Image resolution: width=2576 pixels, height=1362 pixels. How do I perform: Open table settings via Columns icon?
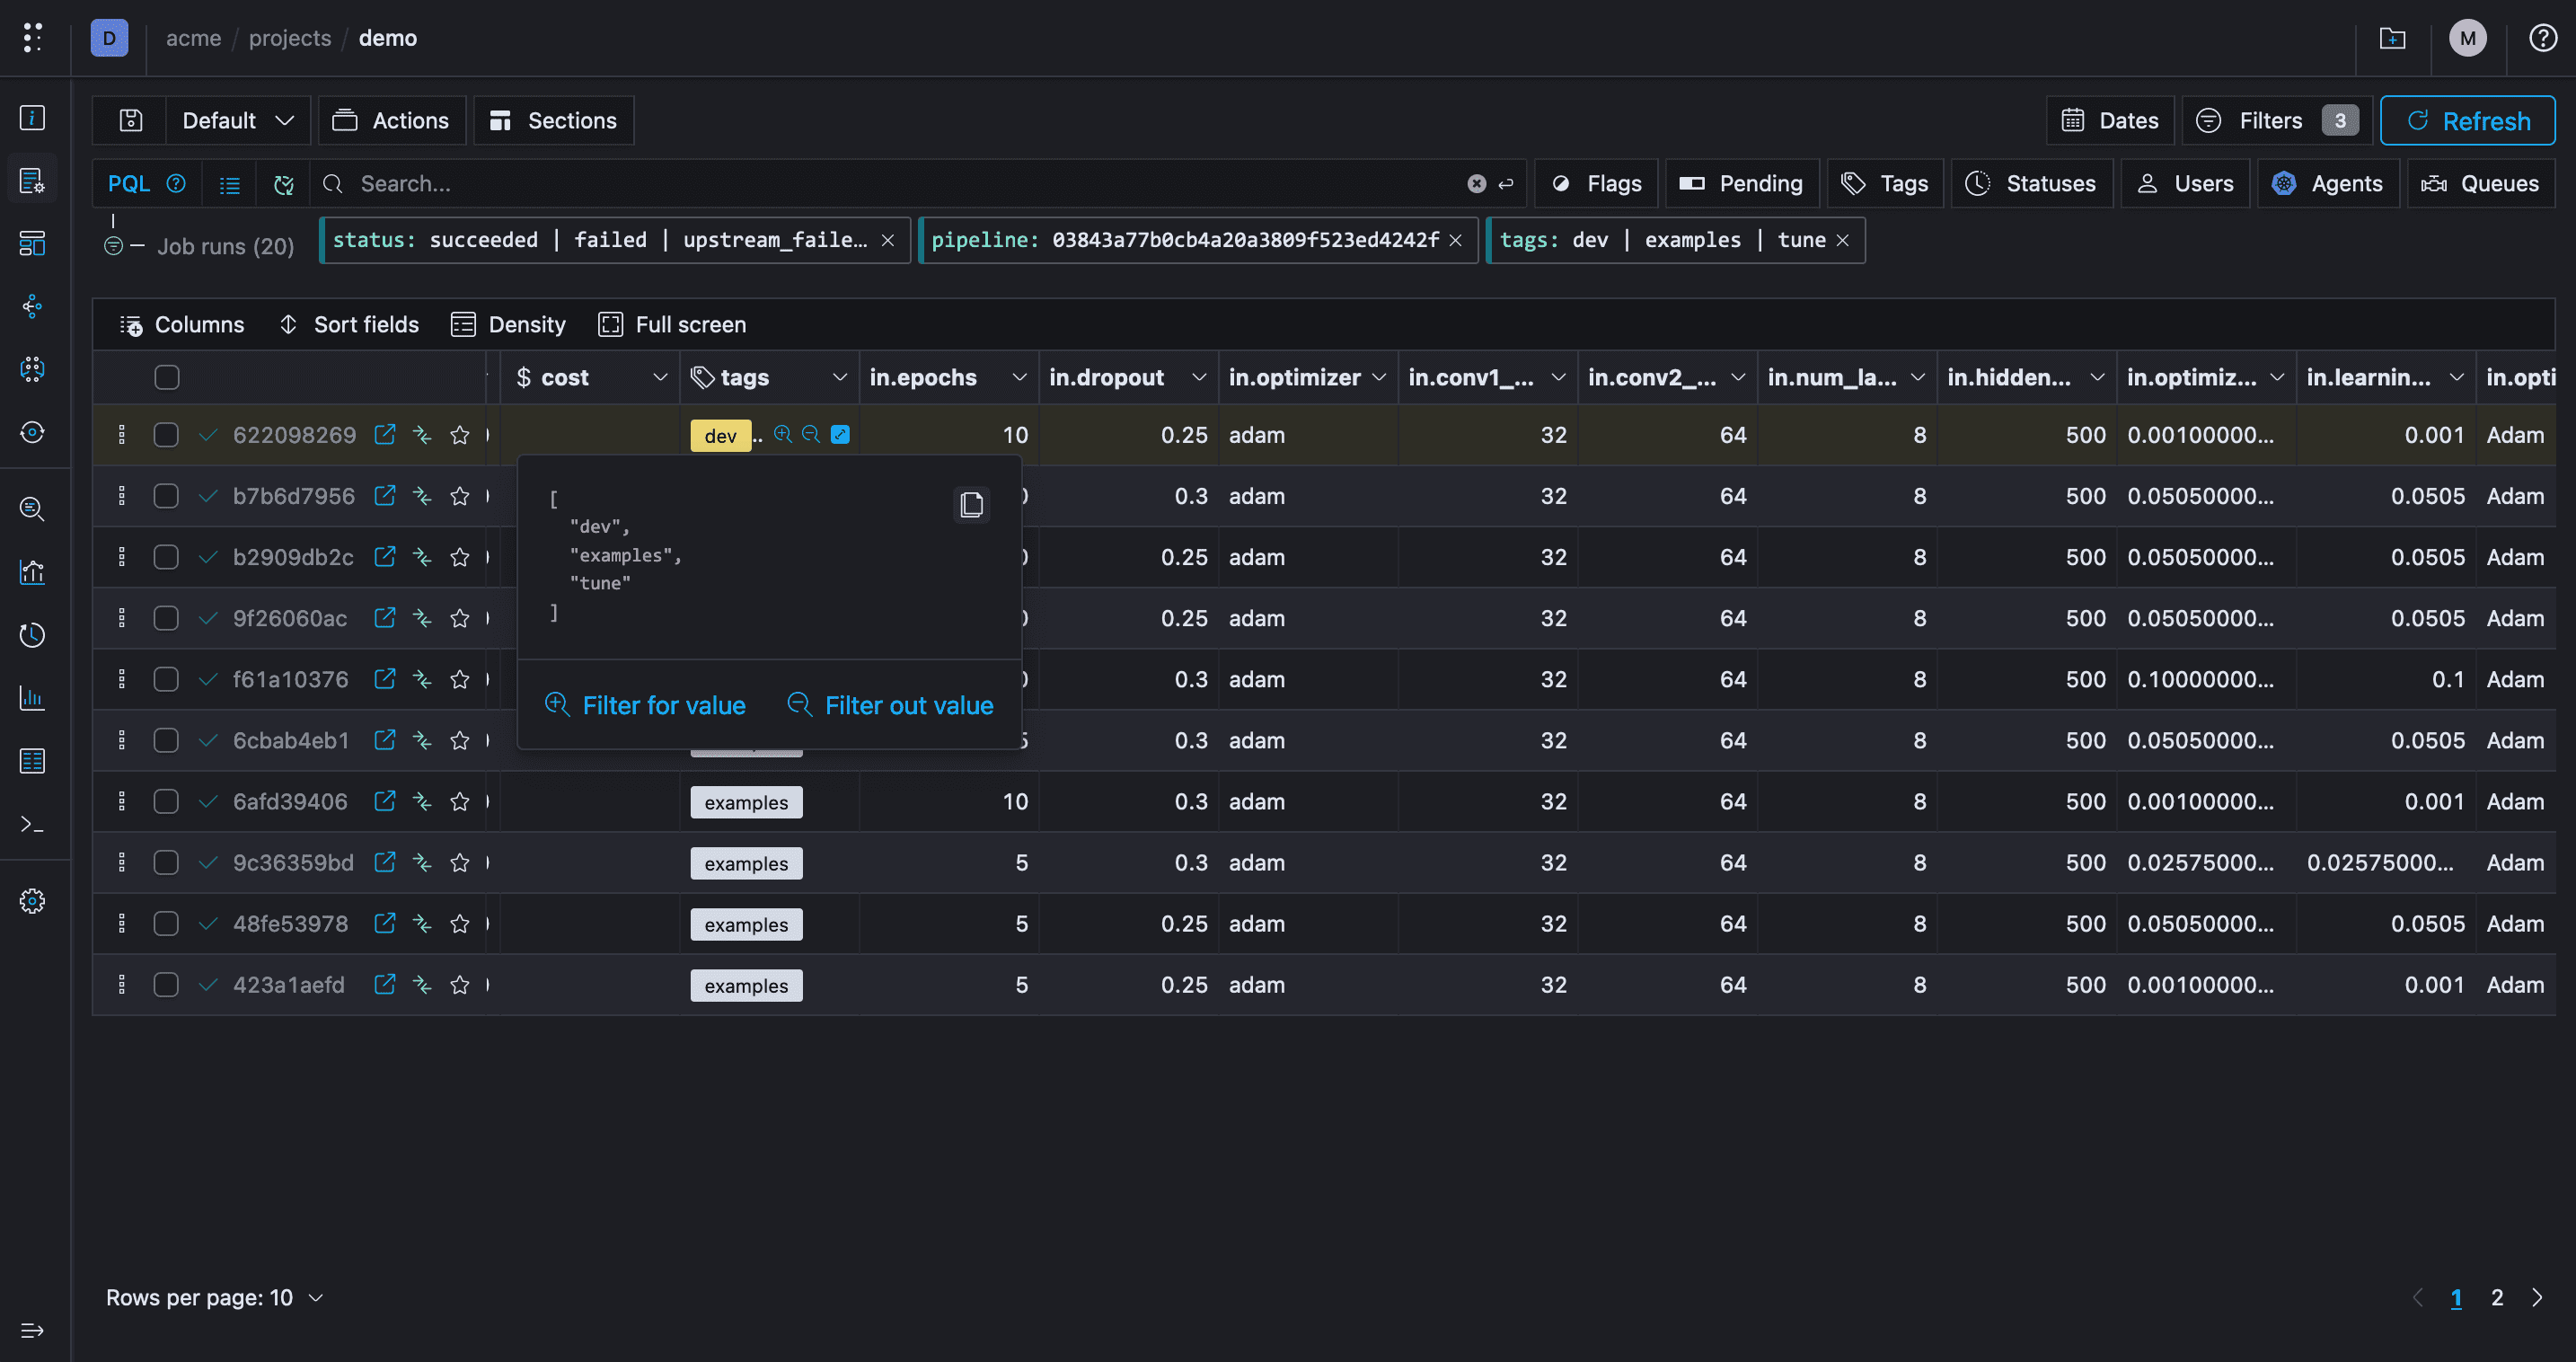point(182,324)
